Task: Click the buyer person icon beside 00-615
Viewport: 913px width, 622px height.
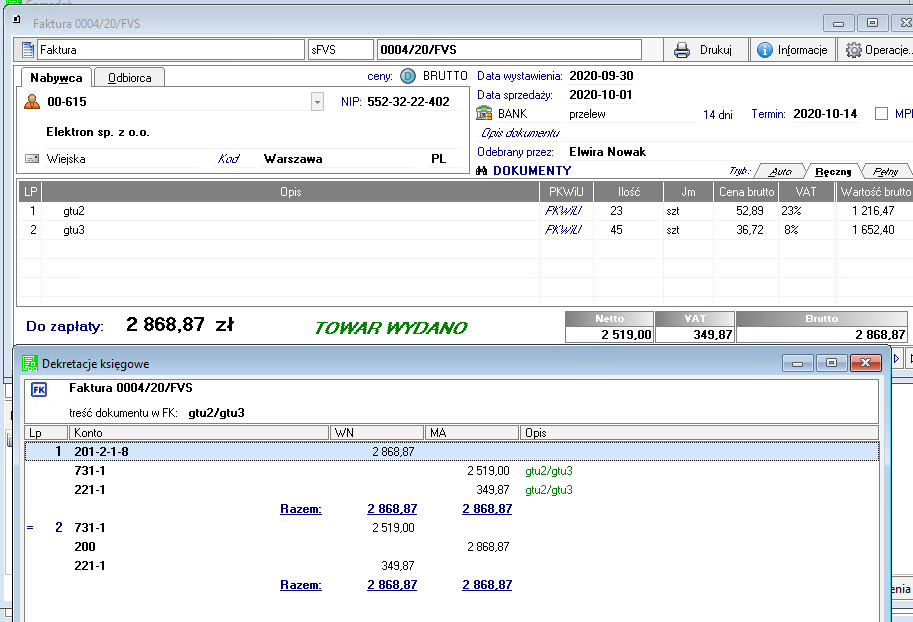Action: click(32, 102)
